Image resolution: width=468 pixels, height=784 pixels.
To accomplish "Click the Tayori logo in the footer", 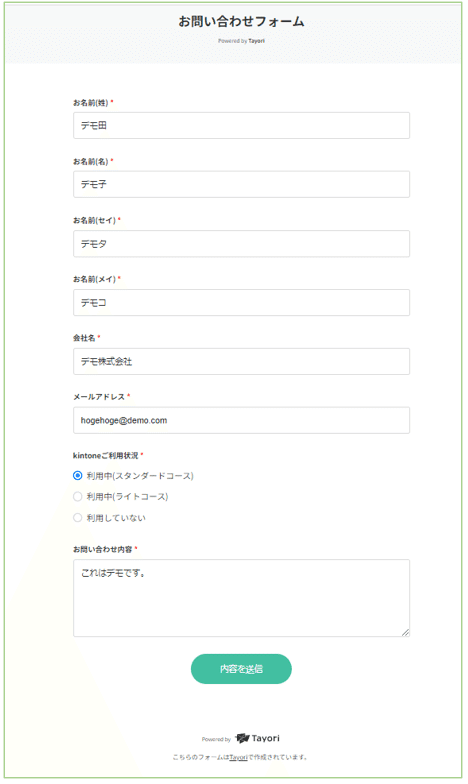I will (x=258, y=738).
